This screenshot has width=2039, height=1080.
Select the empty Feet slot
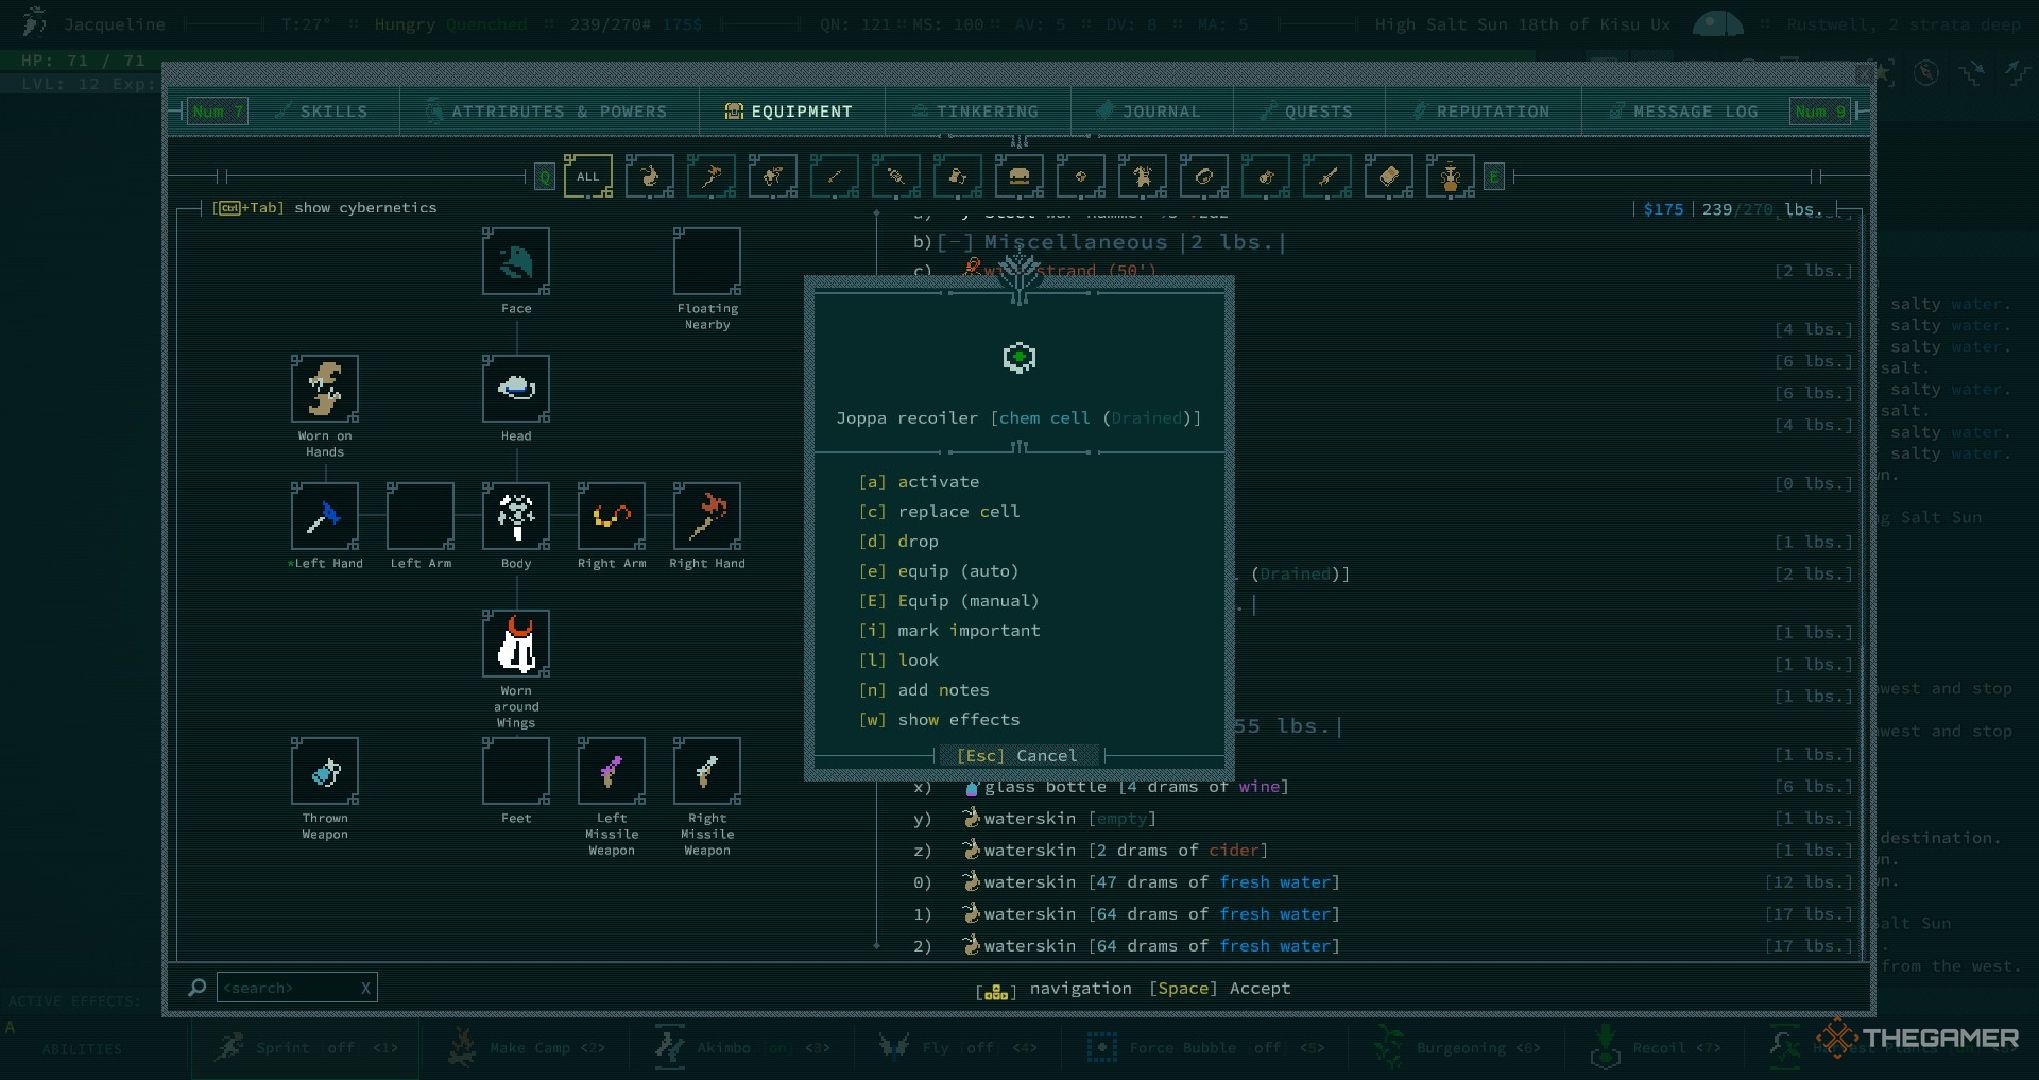pyautogui.click(x=516, y=771)
